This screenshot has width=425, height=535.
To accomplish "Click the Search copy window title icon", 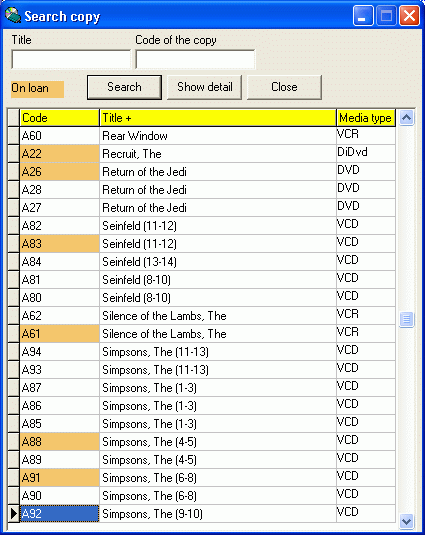I will (13, 16).
